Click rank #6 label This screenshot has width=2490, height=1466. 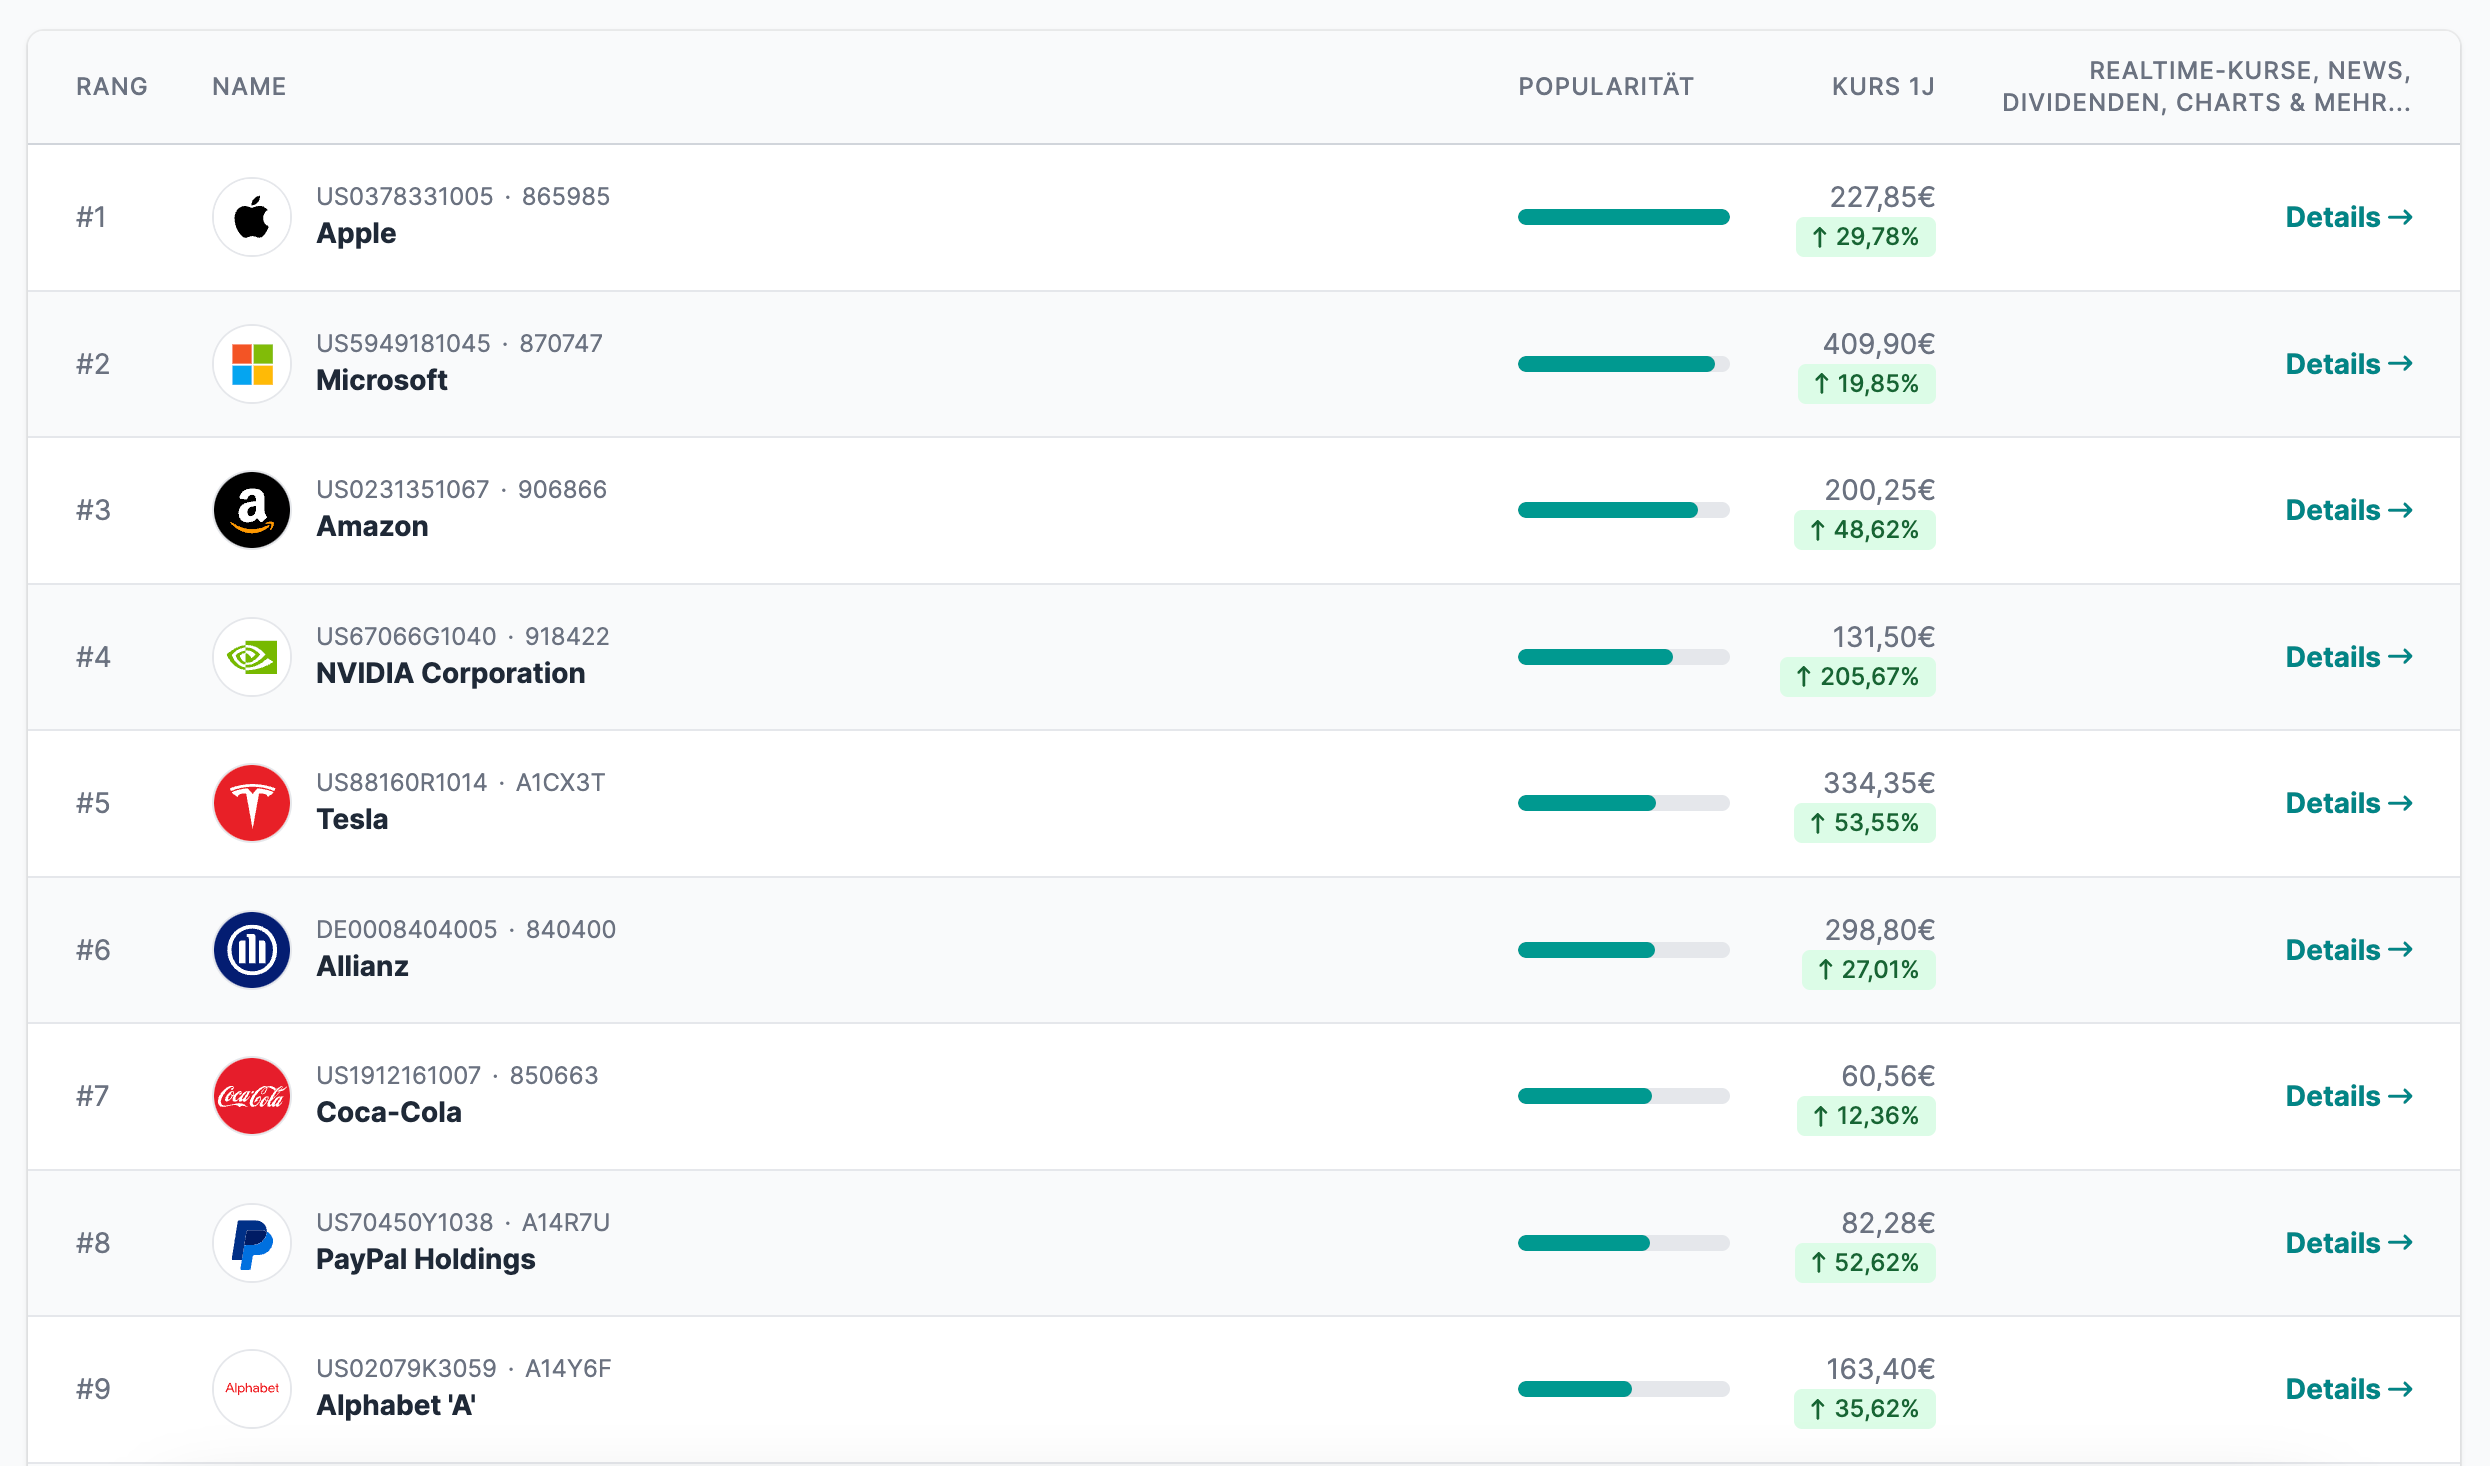[x=93, y=950]
